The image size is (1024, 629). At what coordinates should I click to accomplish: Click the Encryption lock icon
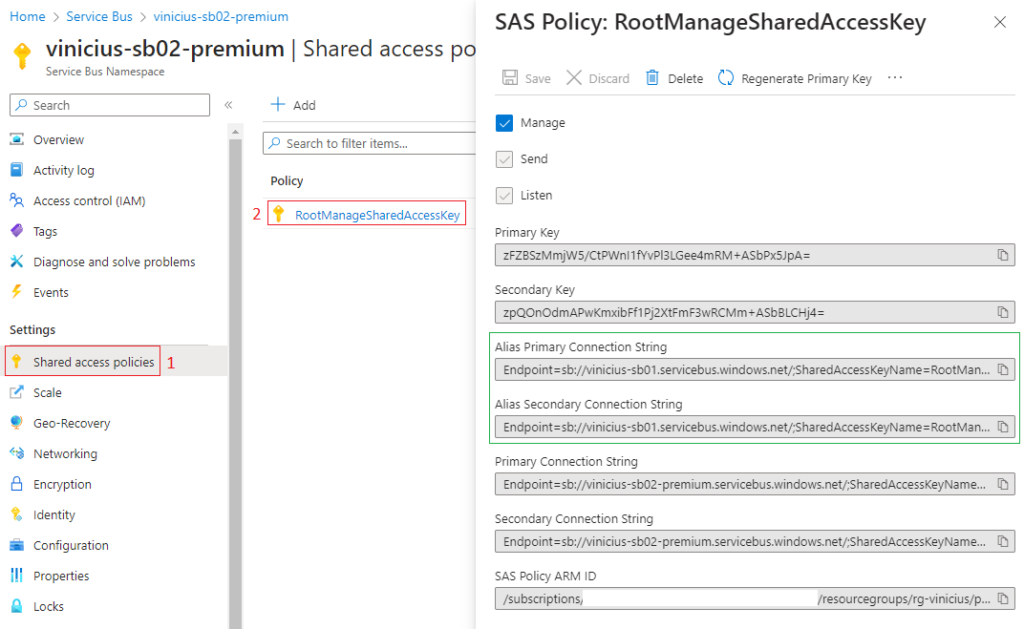pyautogui.click(x=17, y=483)
